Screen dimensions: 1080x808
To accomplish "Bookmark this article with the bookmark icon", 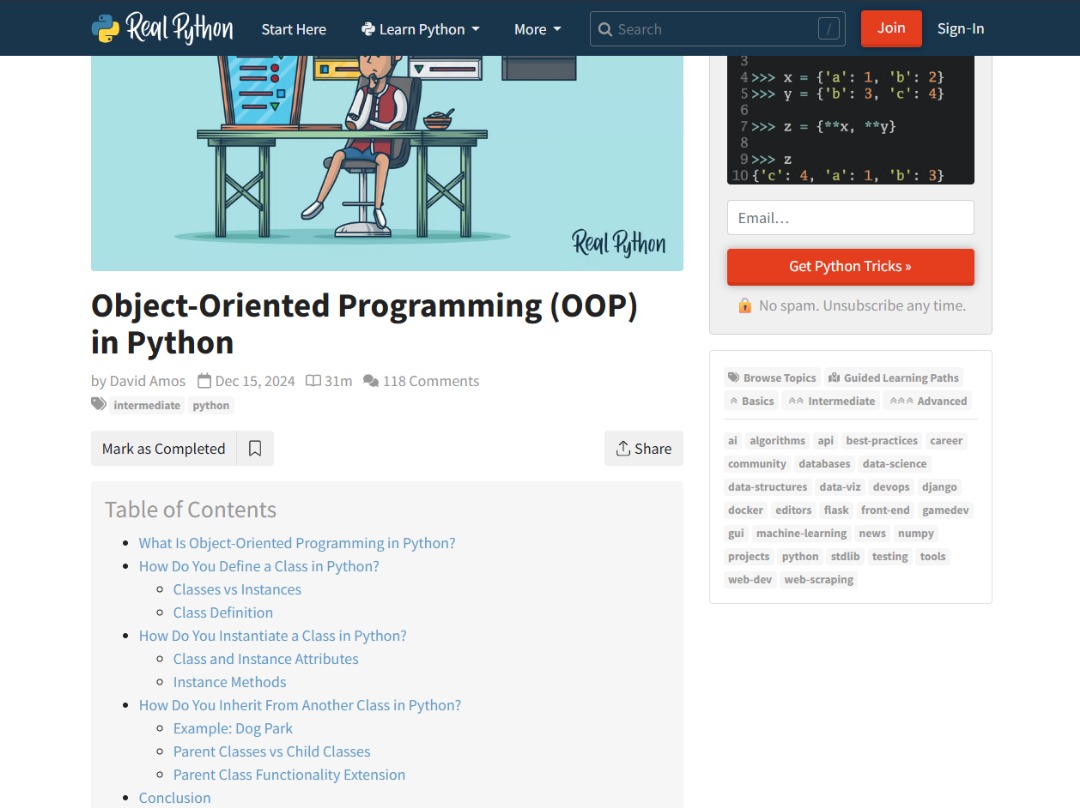I will pyautogui.click(x=254, y=448).
